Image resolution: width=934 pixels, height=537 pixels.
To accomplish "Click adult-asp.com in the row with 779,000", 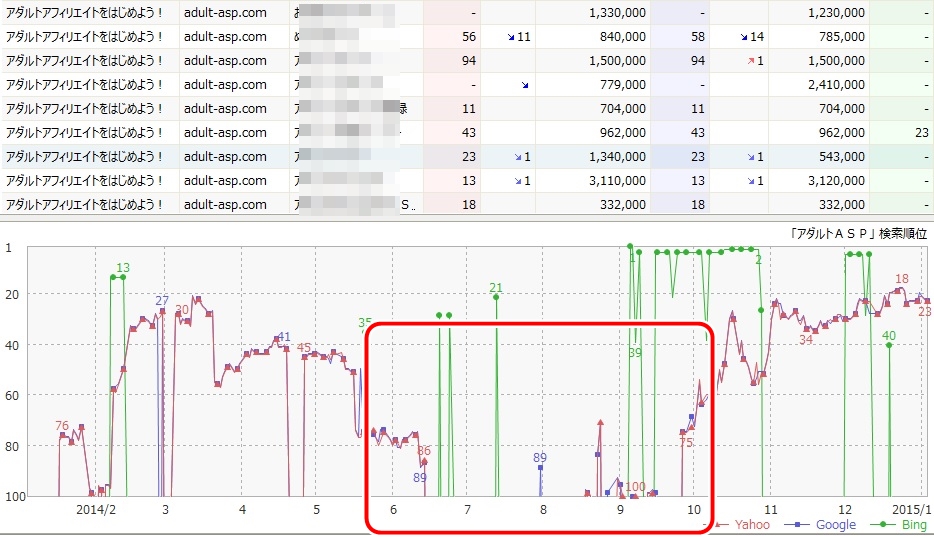I will click(x=225, y=85).
